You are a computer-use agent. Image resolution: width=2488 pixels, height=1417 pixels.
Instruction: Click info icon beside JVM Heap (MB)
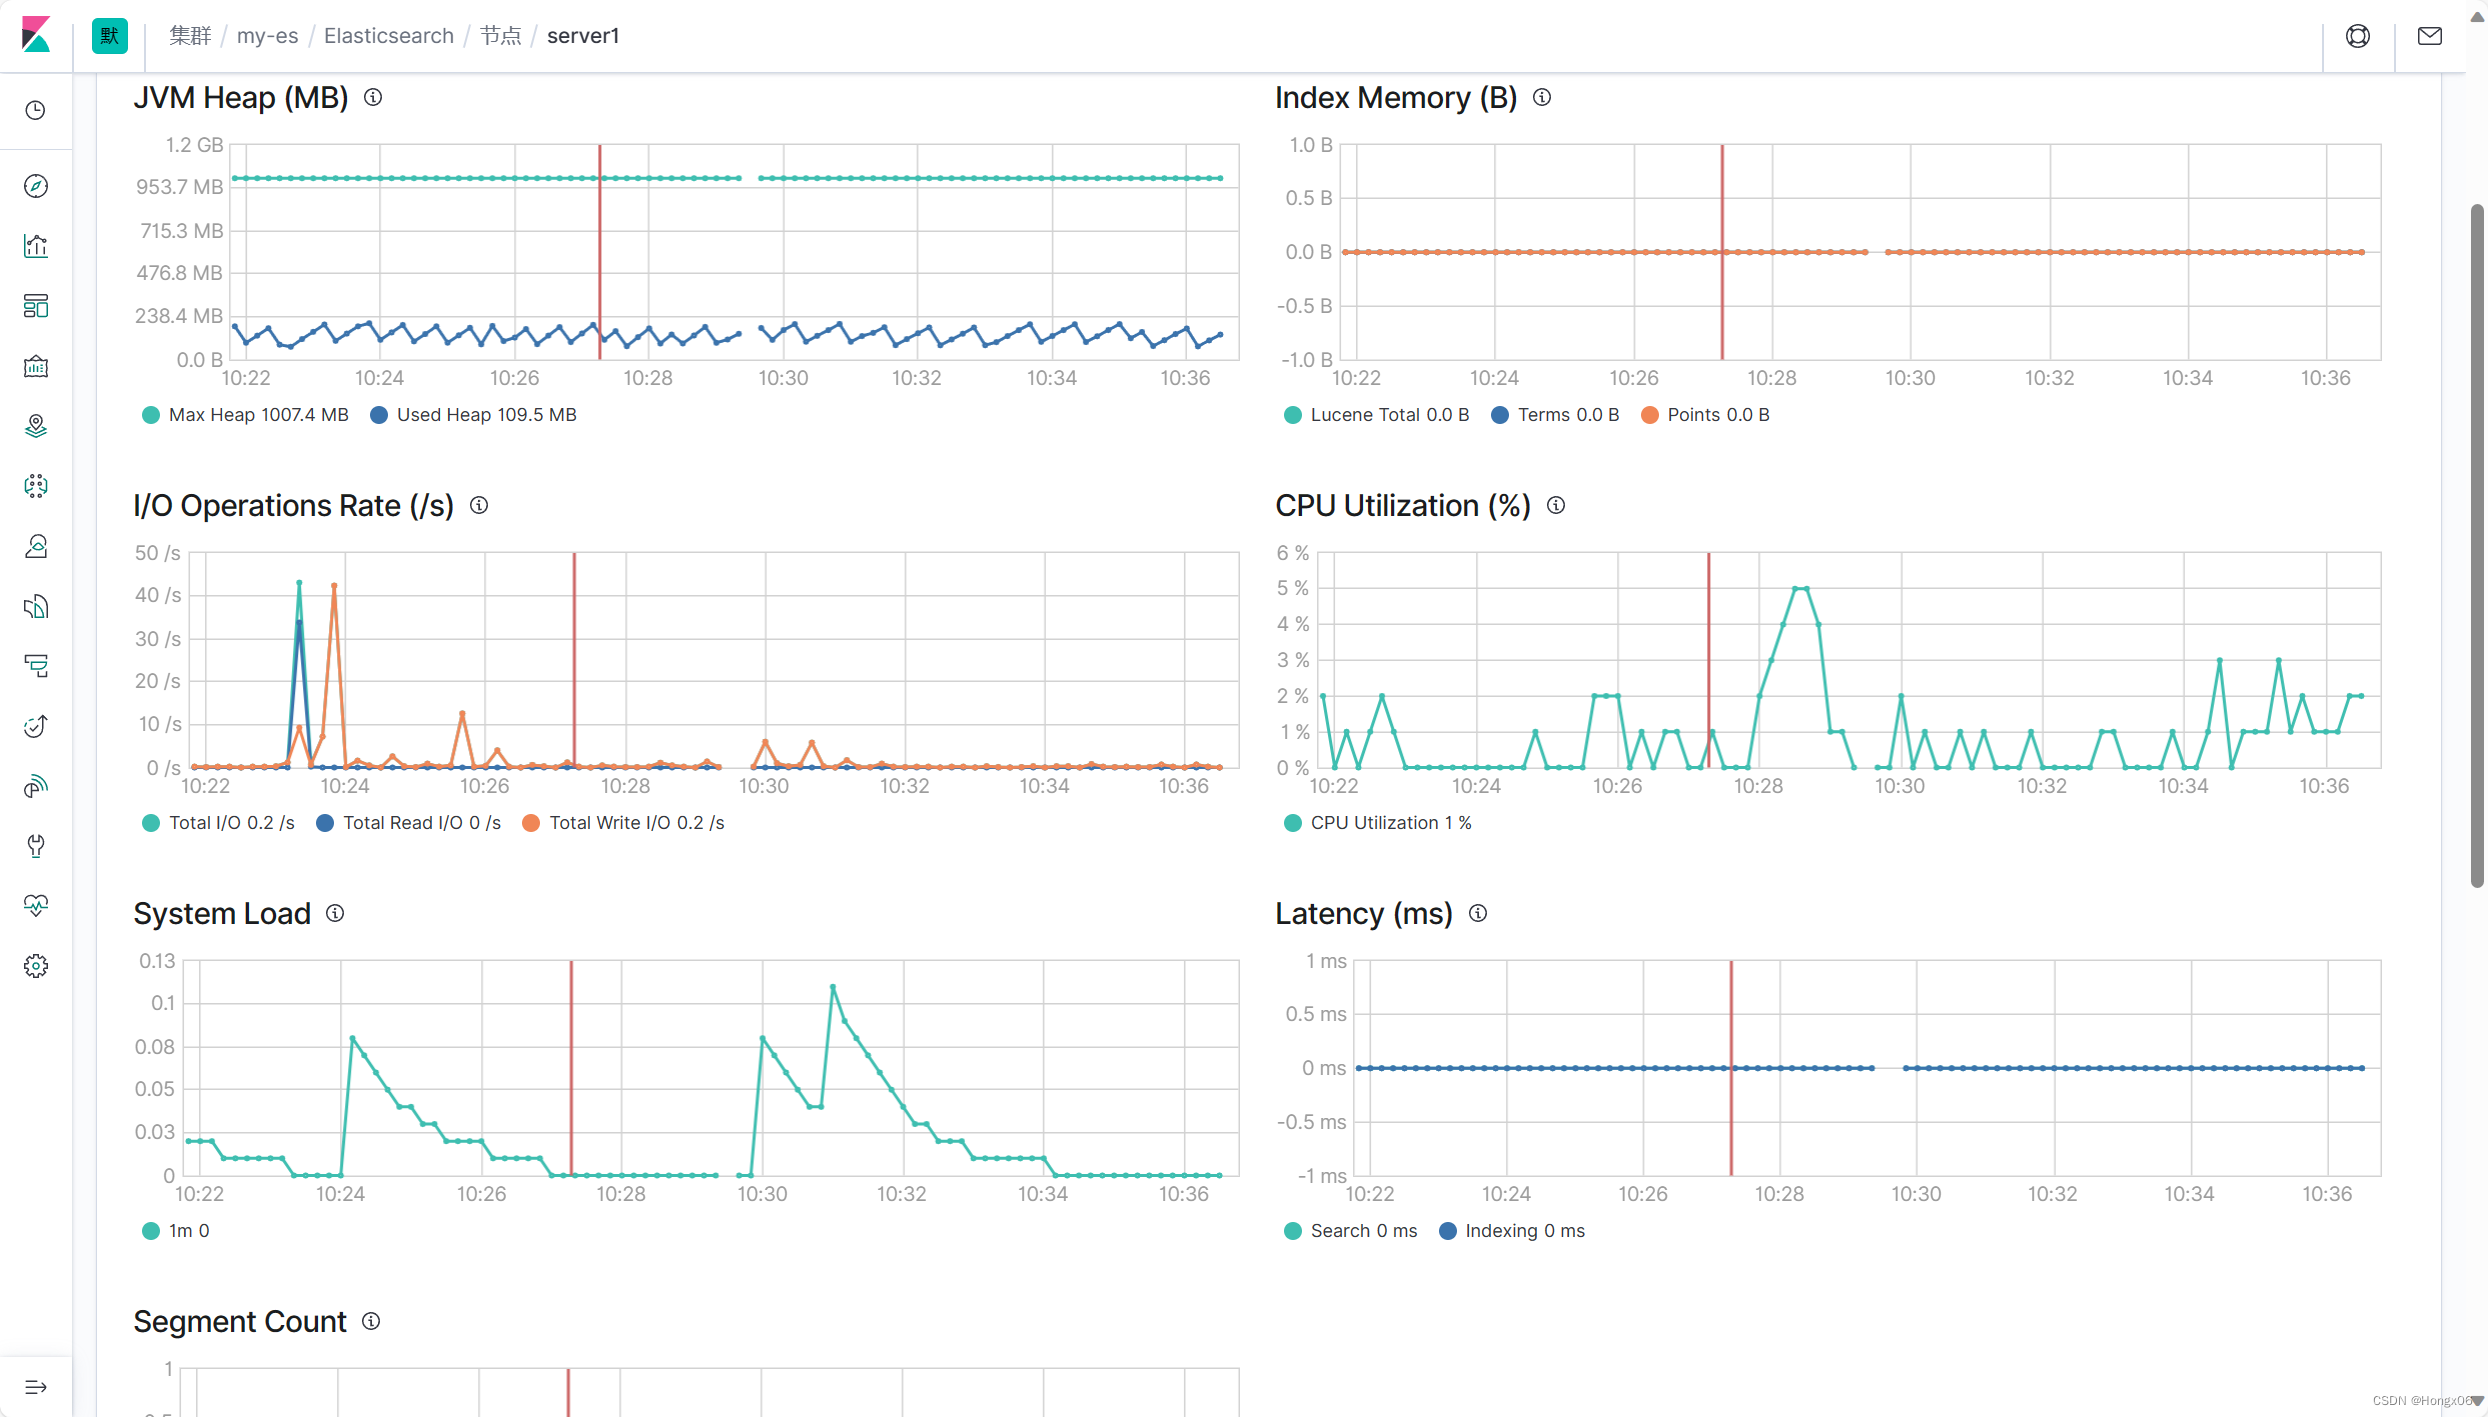[373, 97]
